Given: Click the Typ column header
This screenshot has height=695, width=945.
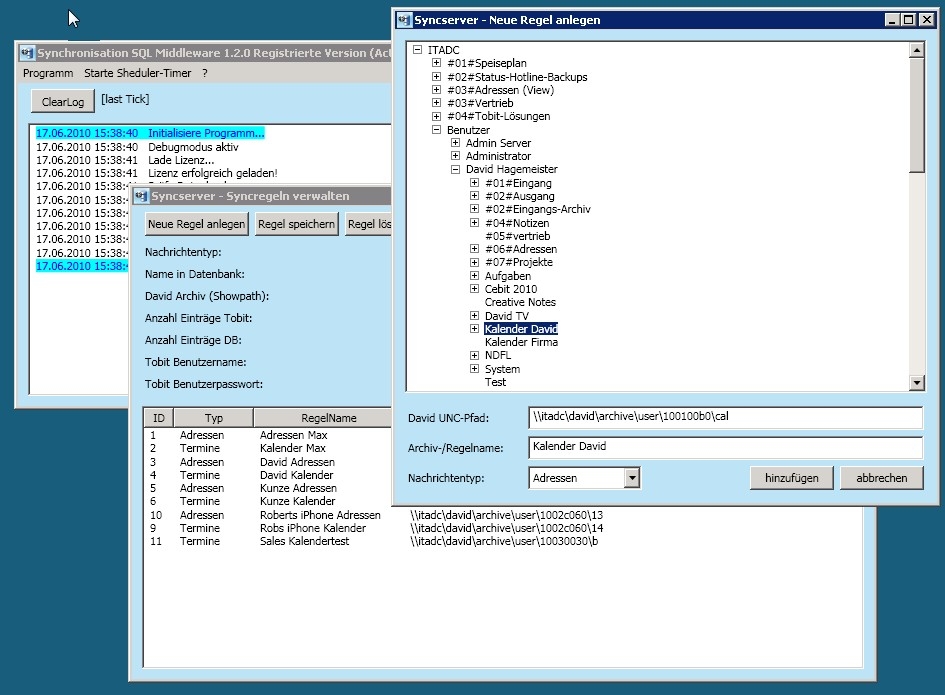Looking at the screenshot, I should 213,418.
